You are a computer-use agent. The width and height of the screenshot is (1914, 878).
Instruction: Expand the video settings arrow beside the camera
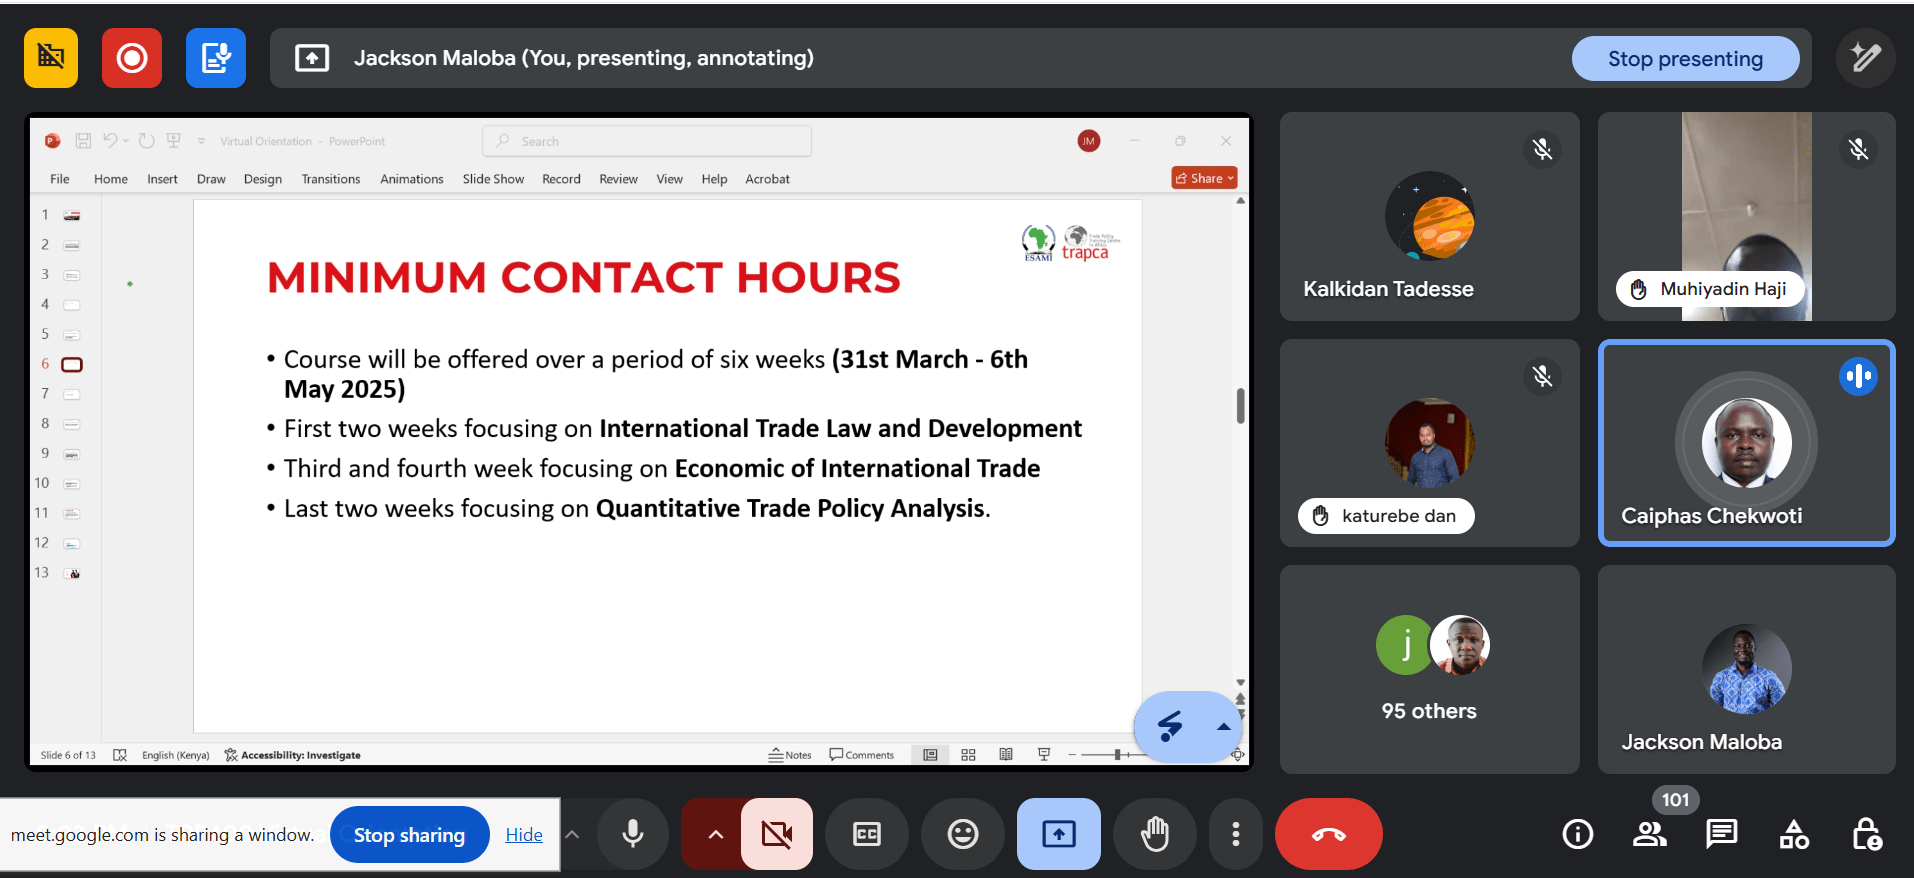coord(715,834)
